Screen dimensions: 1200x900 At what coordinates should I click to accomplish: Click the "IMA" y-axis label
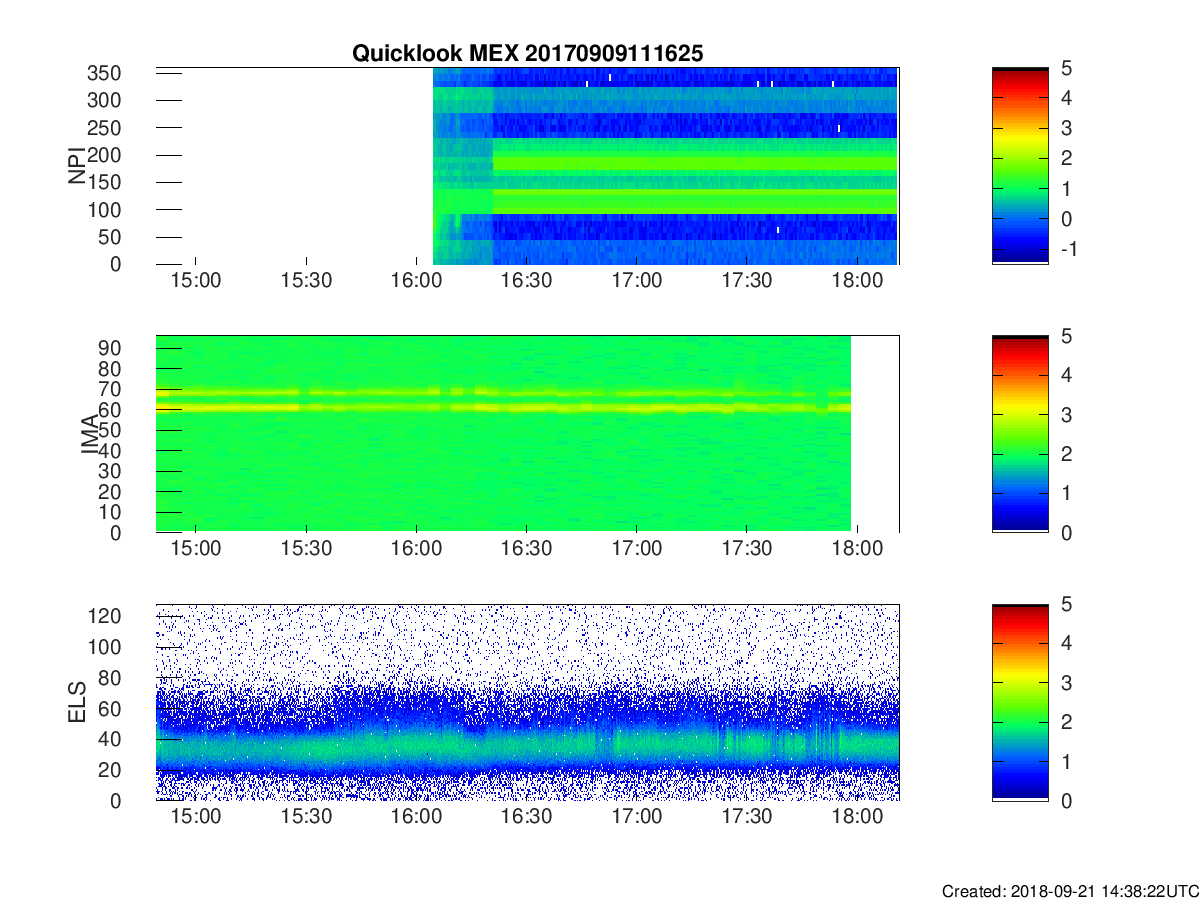click(x=89, y=434)
